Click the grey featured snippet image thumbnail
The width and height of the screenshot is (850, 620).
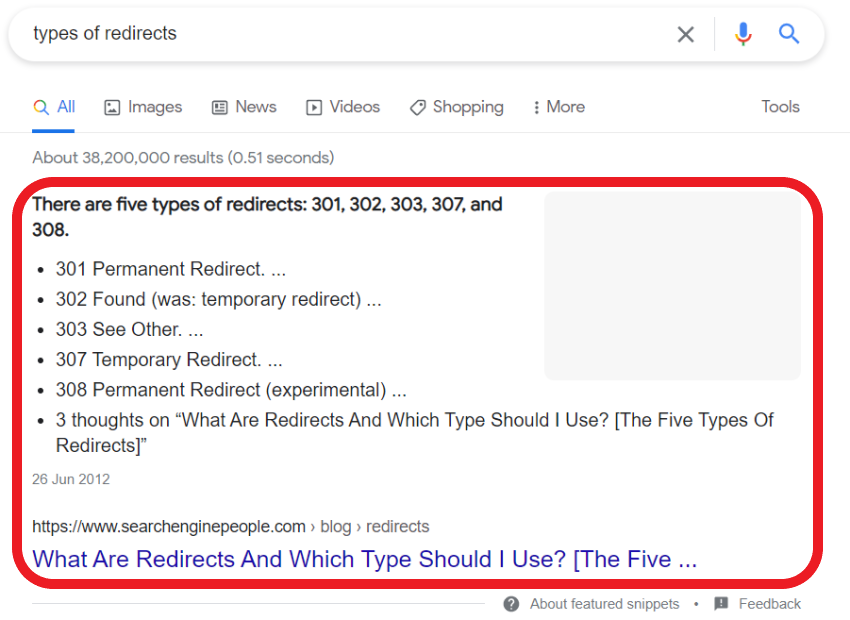(x=672, y=286)
